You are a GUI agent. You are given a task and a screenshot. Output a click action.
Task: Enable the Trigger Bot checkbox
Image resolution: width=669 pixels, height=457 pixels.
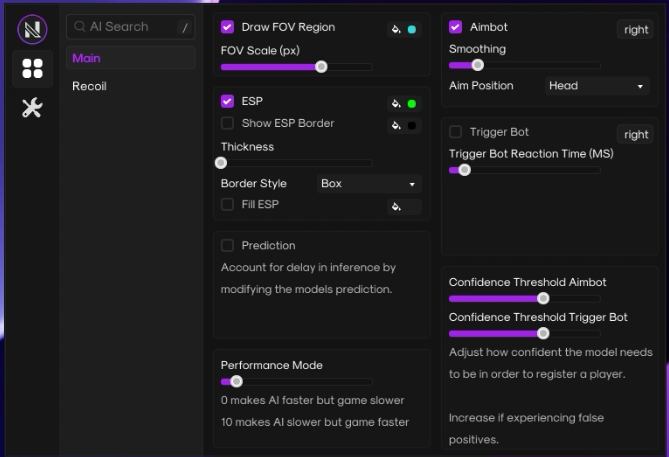pos(455,132)
